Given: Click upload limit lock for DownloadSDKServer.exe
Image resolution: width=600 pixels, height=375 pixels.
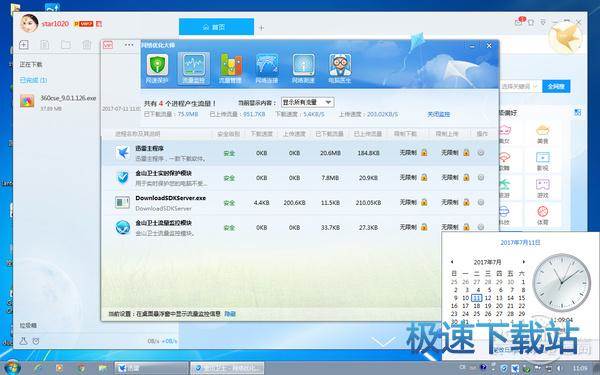Looking at the screenshot, I should (466, 202).
